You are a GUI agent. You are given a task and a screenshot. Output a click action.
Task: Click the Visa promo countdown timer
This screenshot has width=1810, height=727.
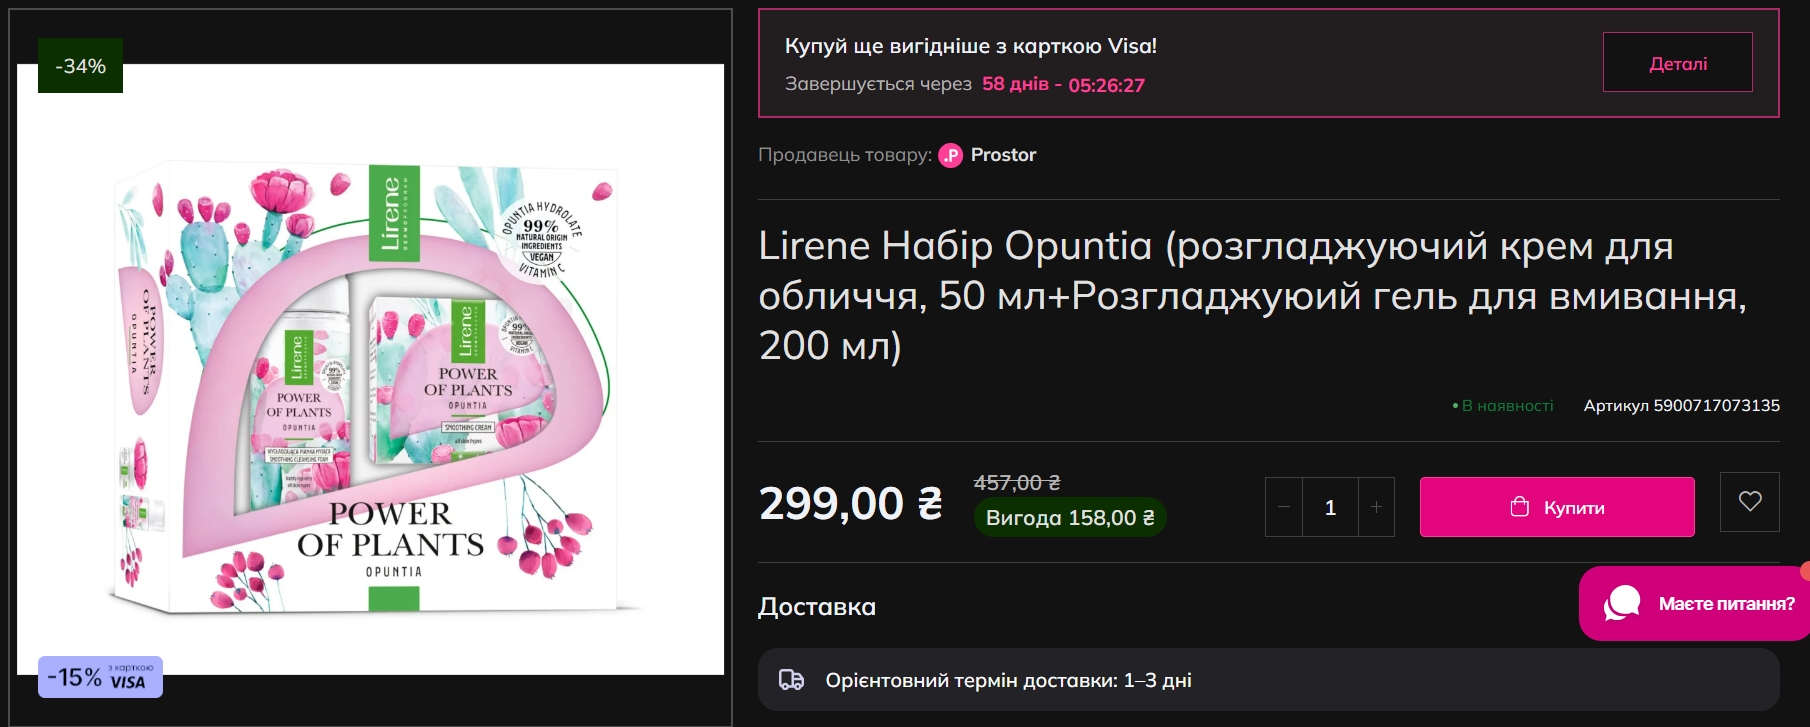[x=1063, y=85]
